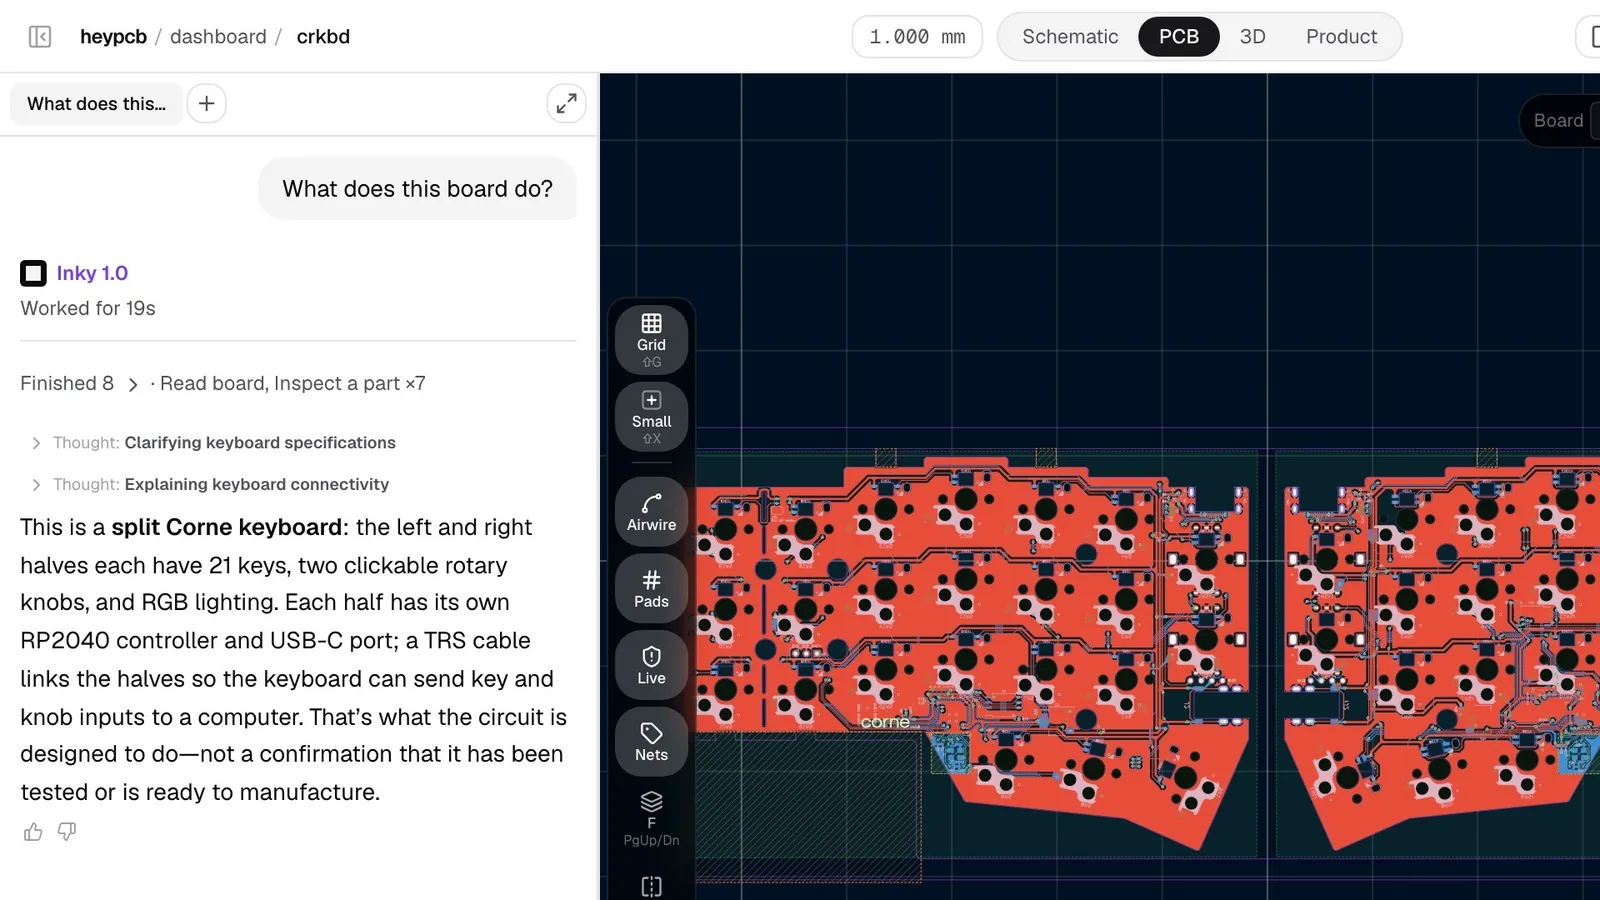This screenshot has height=900, width=1600.
Task: Open the heypcb home link
Action: 113,37
